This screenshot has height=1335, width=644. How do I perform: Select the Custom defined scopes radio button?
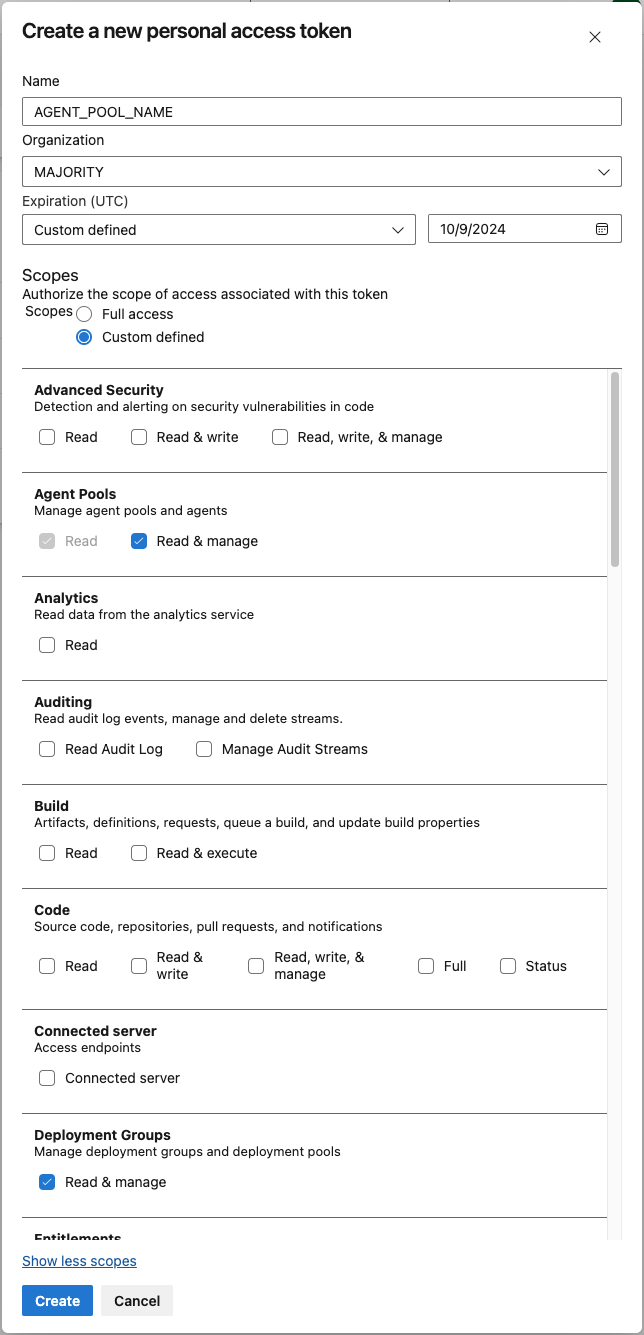85,337
